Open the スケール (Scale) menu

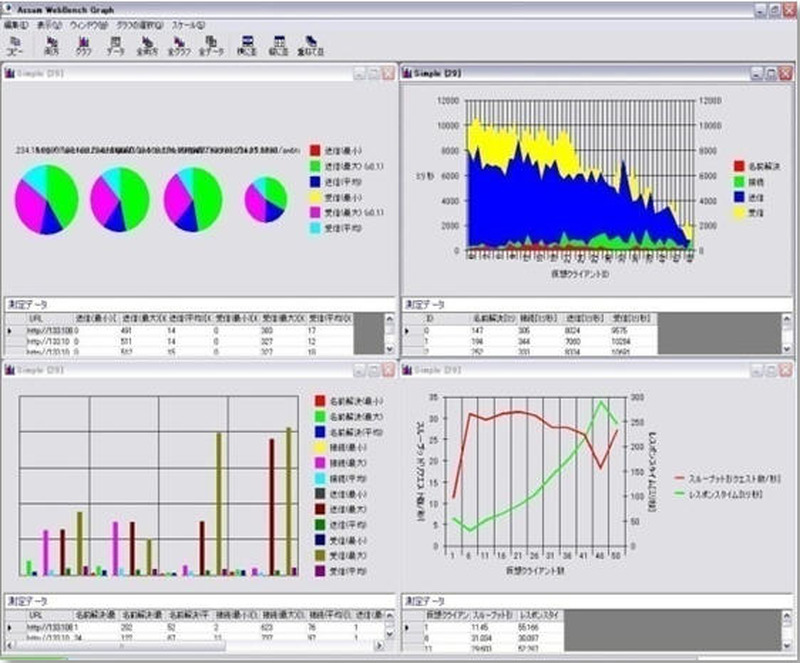click(188, 25)
